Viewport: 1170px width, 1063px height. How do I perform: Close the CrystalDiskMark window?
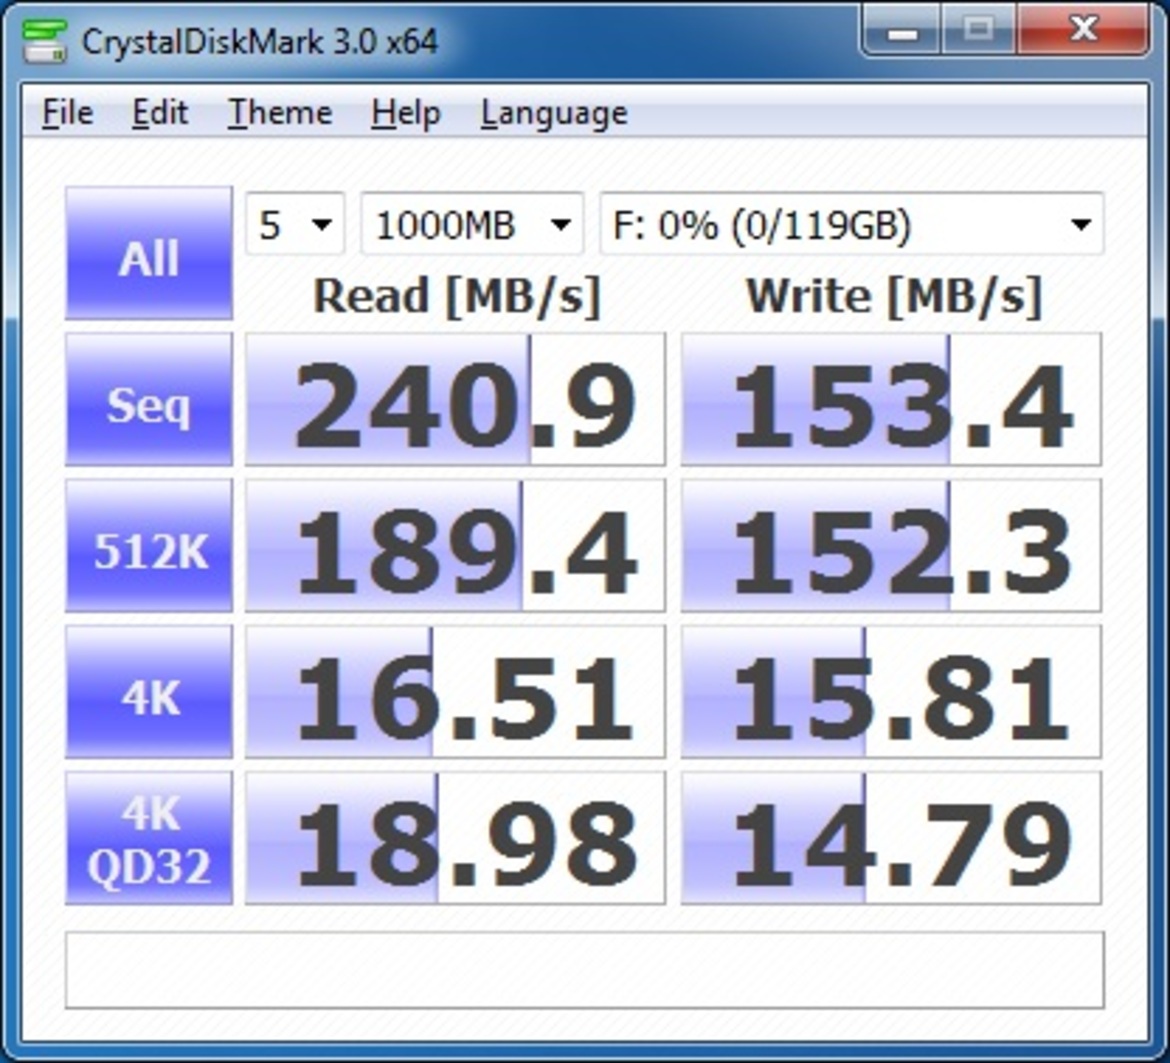click(x=1083, y=31)
